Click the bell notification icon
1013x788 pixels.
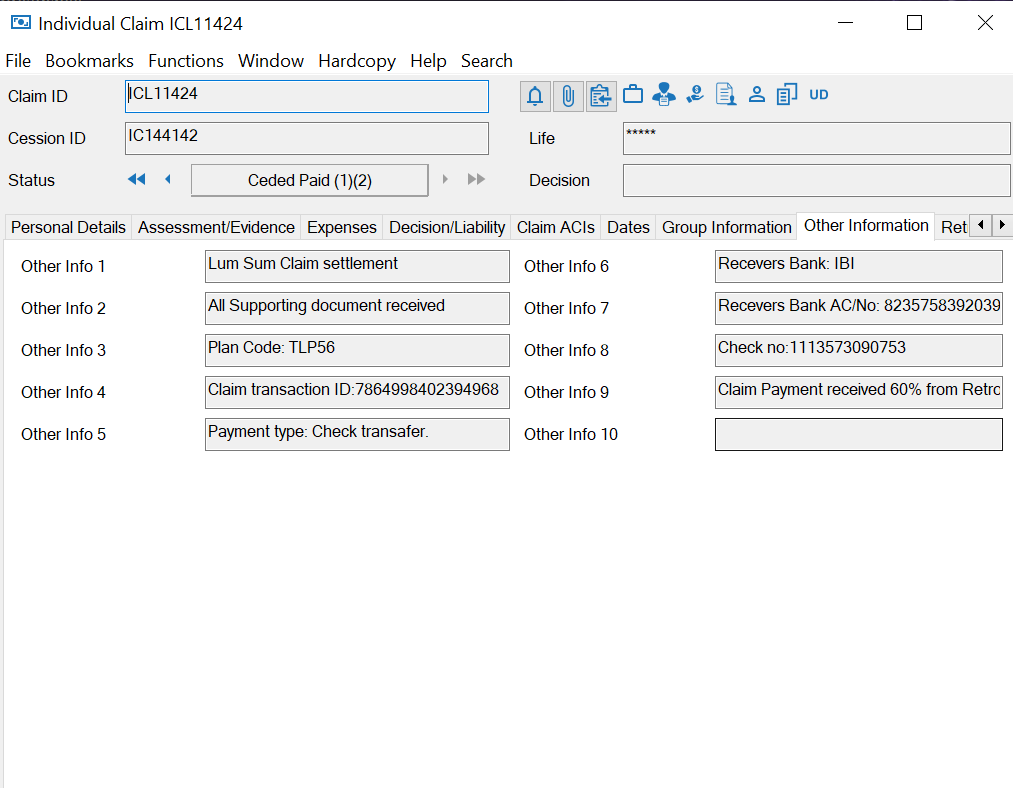(x=535, y=96)
